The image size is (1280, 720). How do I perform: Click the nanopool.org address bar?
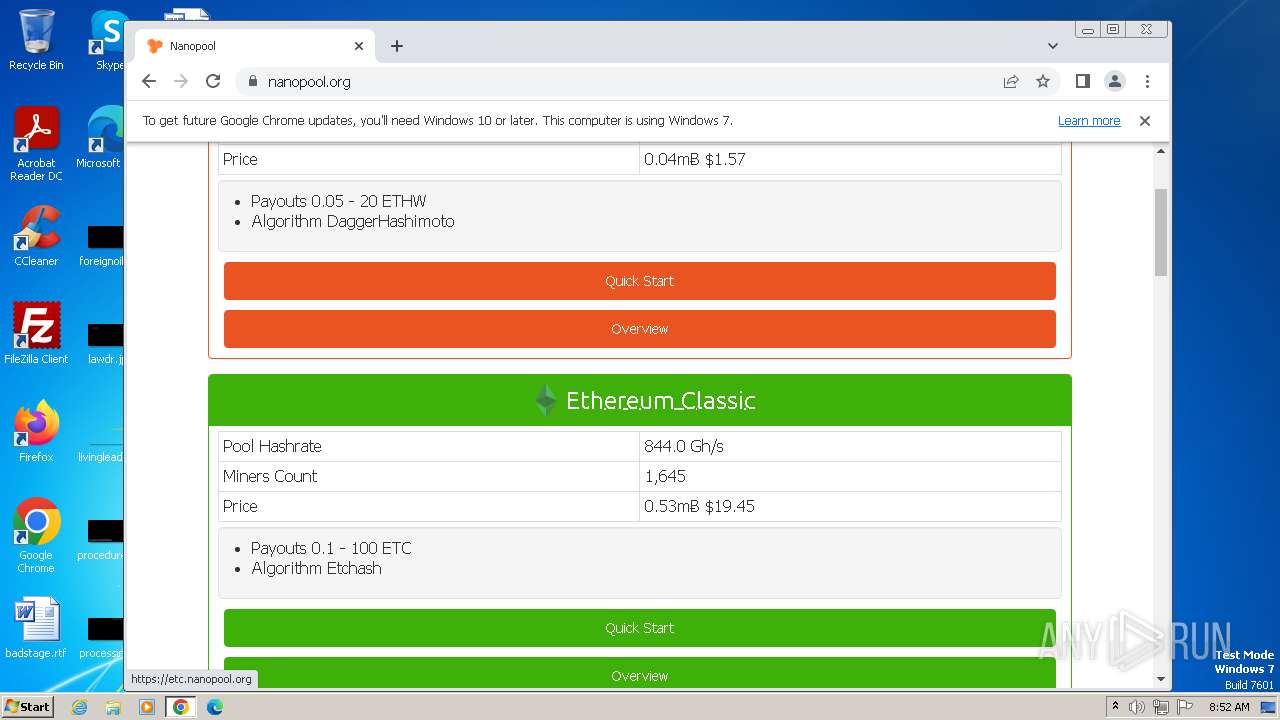630,82
